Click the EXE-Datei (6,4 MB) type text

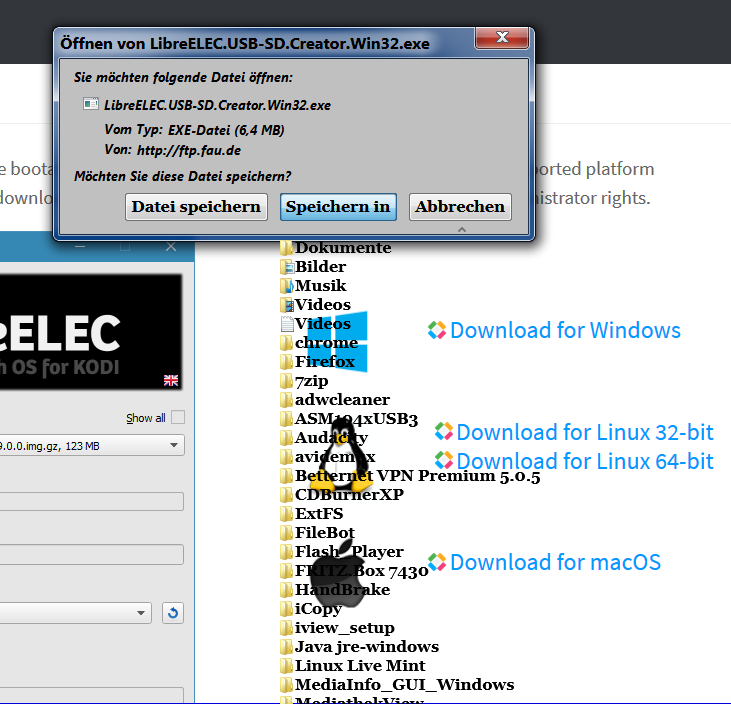(226, 130)
